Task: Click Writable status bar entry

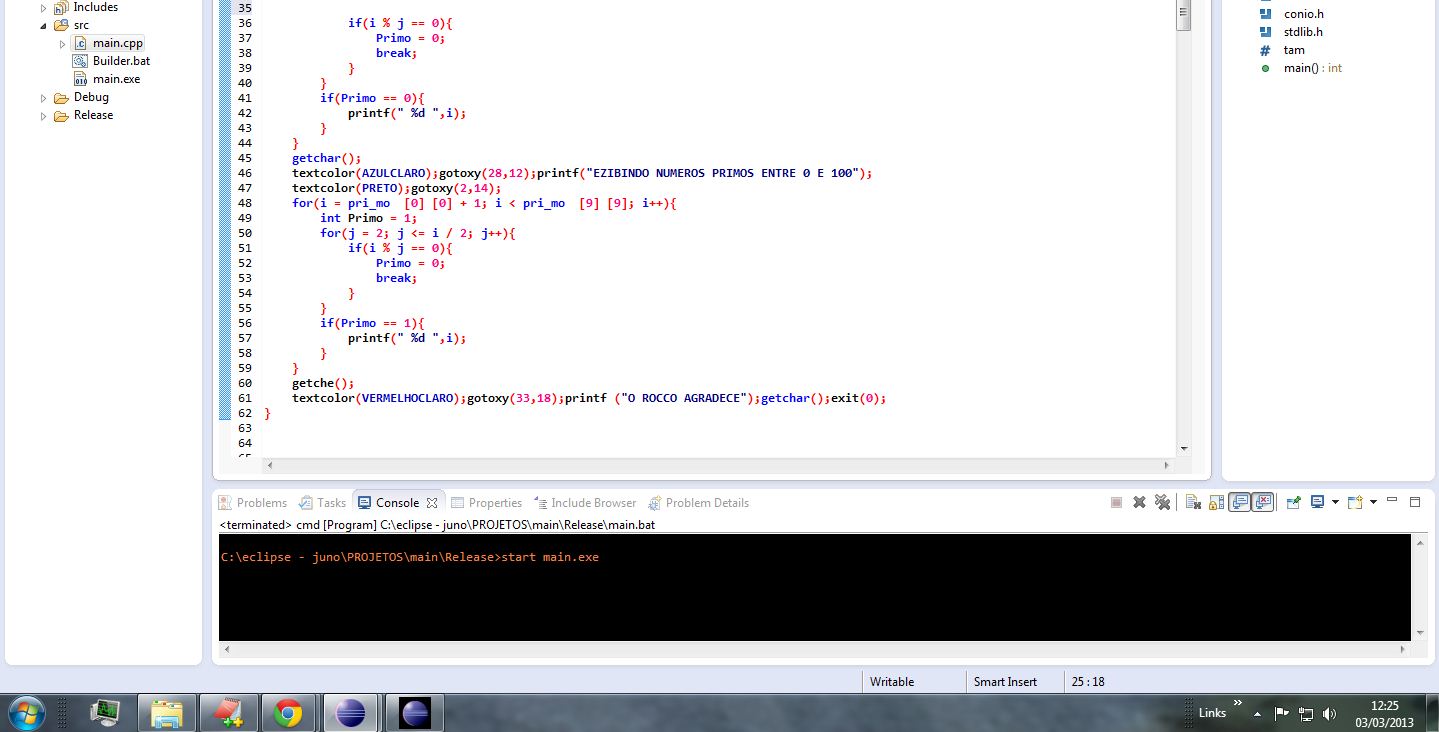Action: pyautogui.click(x=892, y=682)
